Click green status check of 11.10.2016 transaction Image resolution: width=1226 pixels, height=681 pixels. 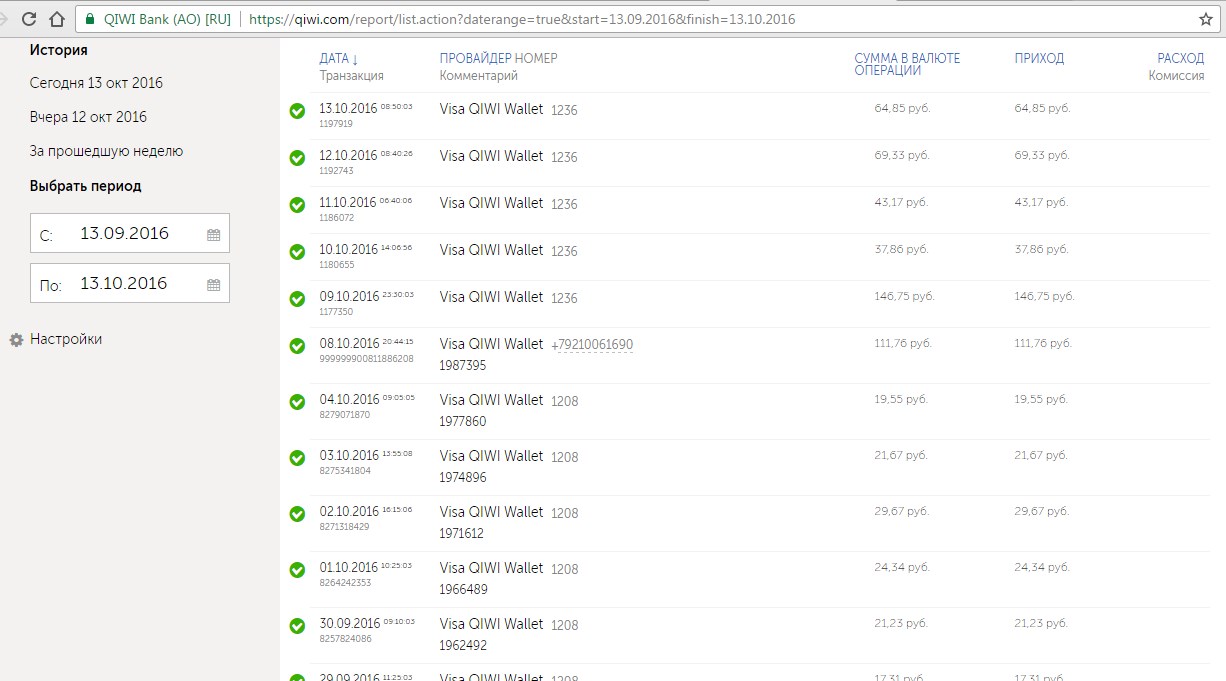(x=297, y=205)
